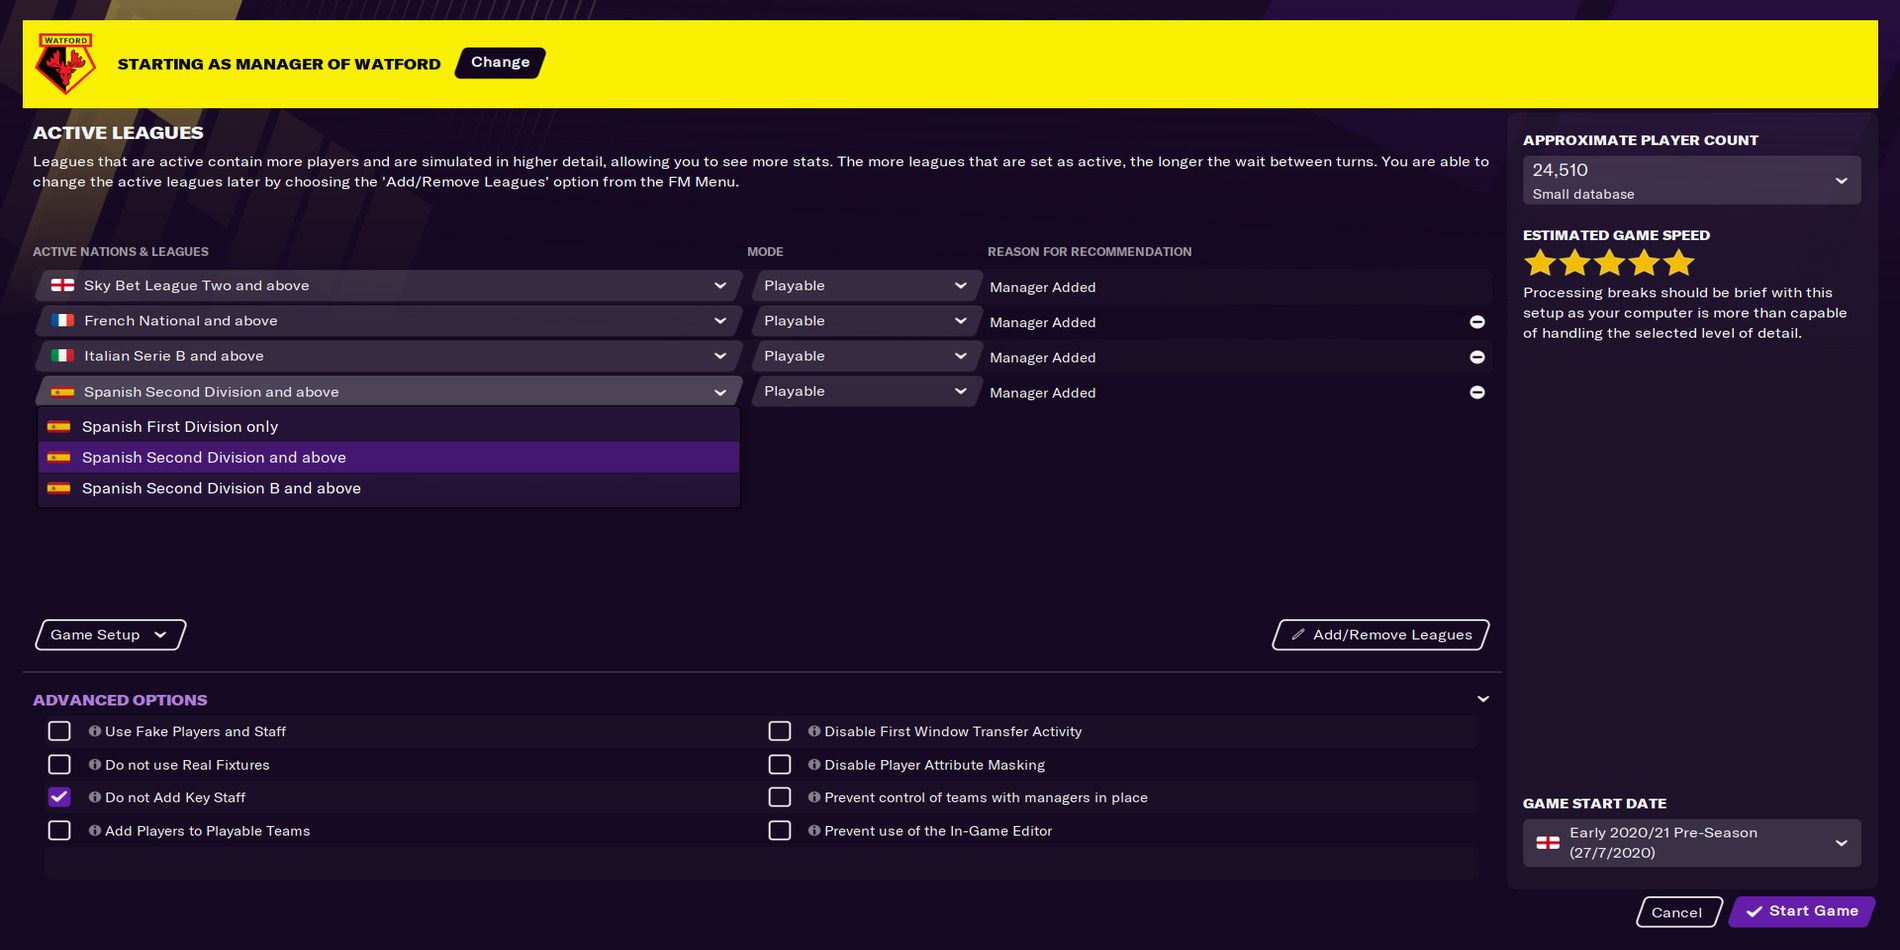This screenshot has height=950, width=1900.
Task: Click the England flag beside Sky Bet League Two
Action: click(61, 285)
